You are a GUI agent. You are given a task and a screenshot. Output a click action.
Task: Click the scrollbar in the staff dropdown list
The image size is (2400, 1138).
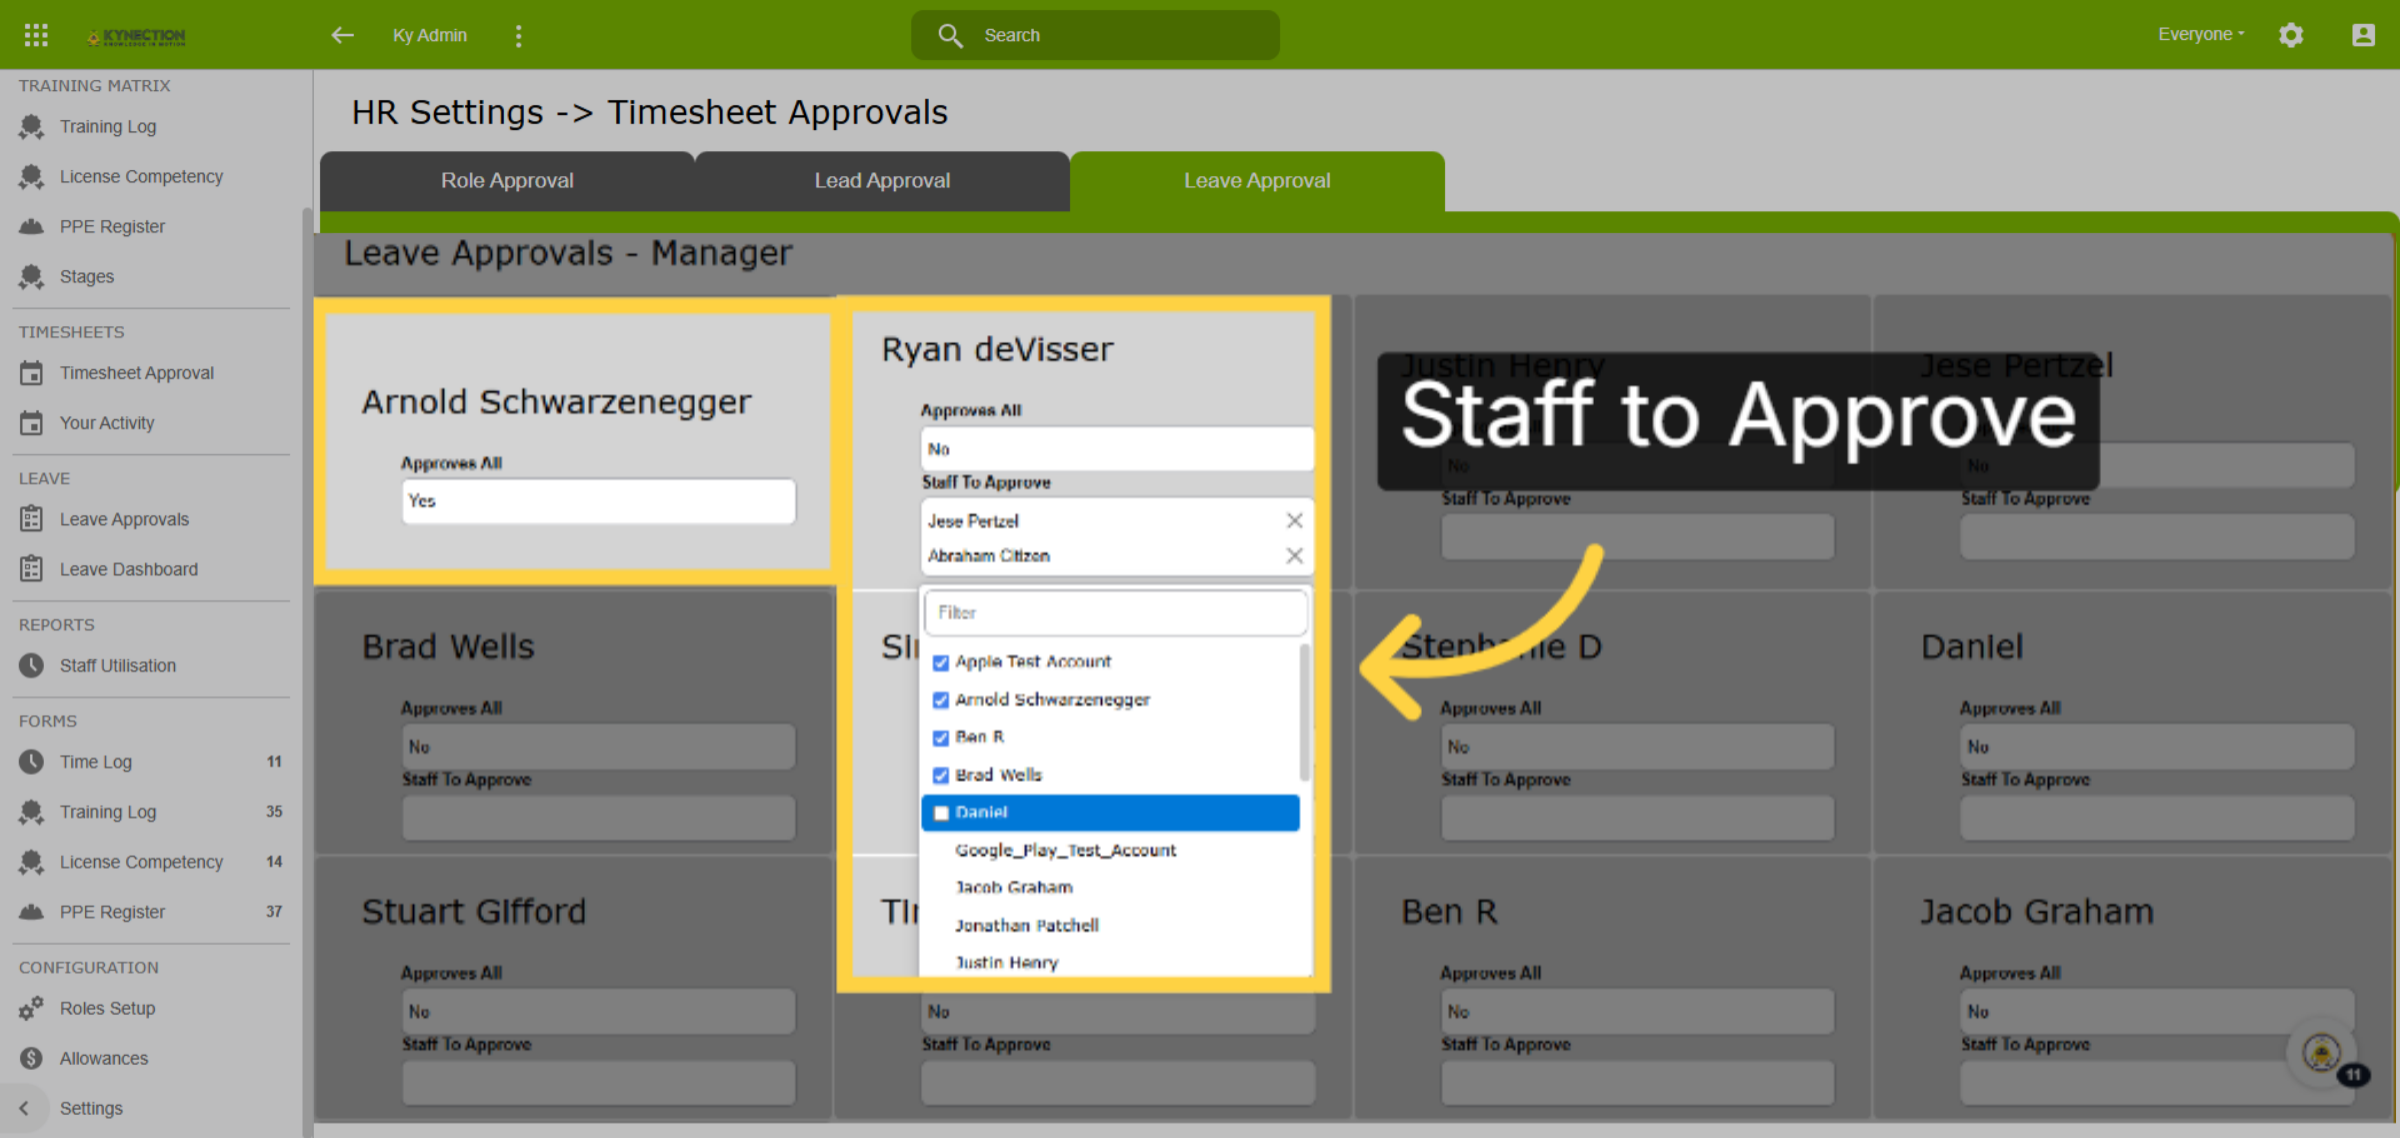(1304, 712)
